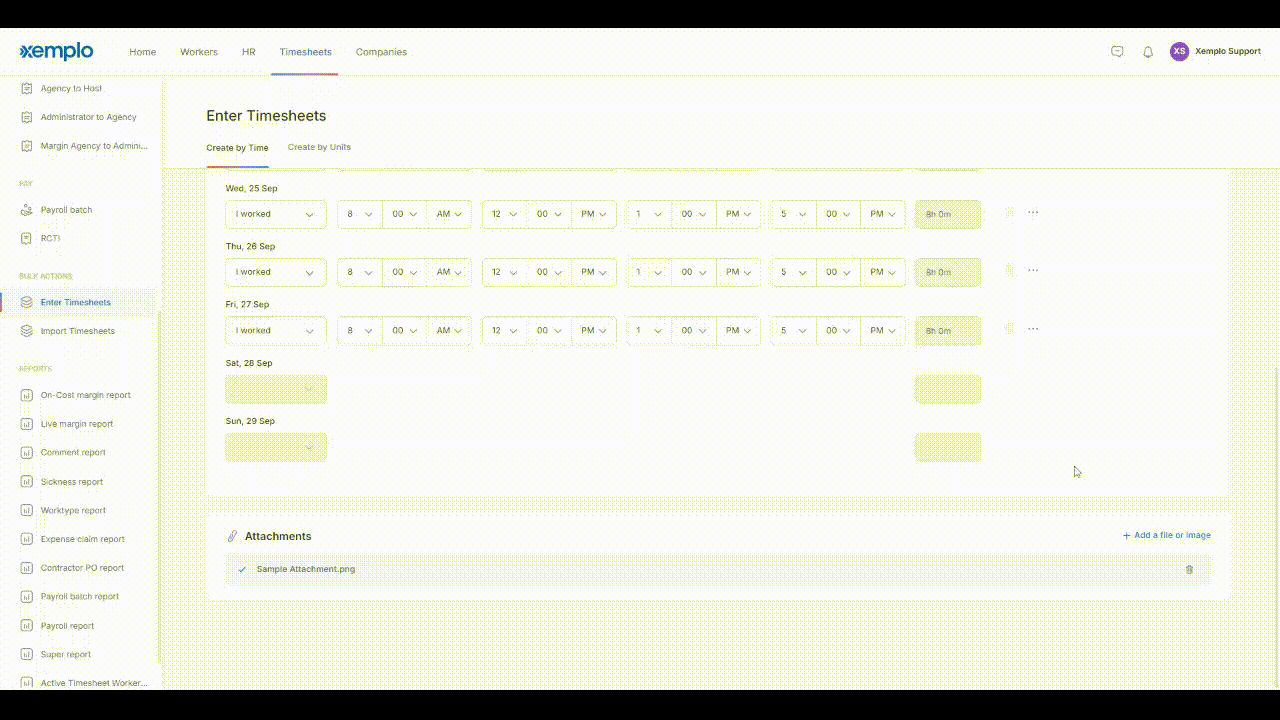The height and width of the screenshot is (720, 1280).
Task: Click the empty total field for Sat, 28 Sep
Action: pyautogui.click(x=948, y=389)
